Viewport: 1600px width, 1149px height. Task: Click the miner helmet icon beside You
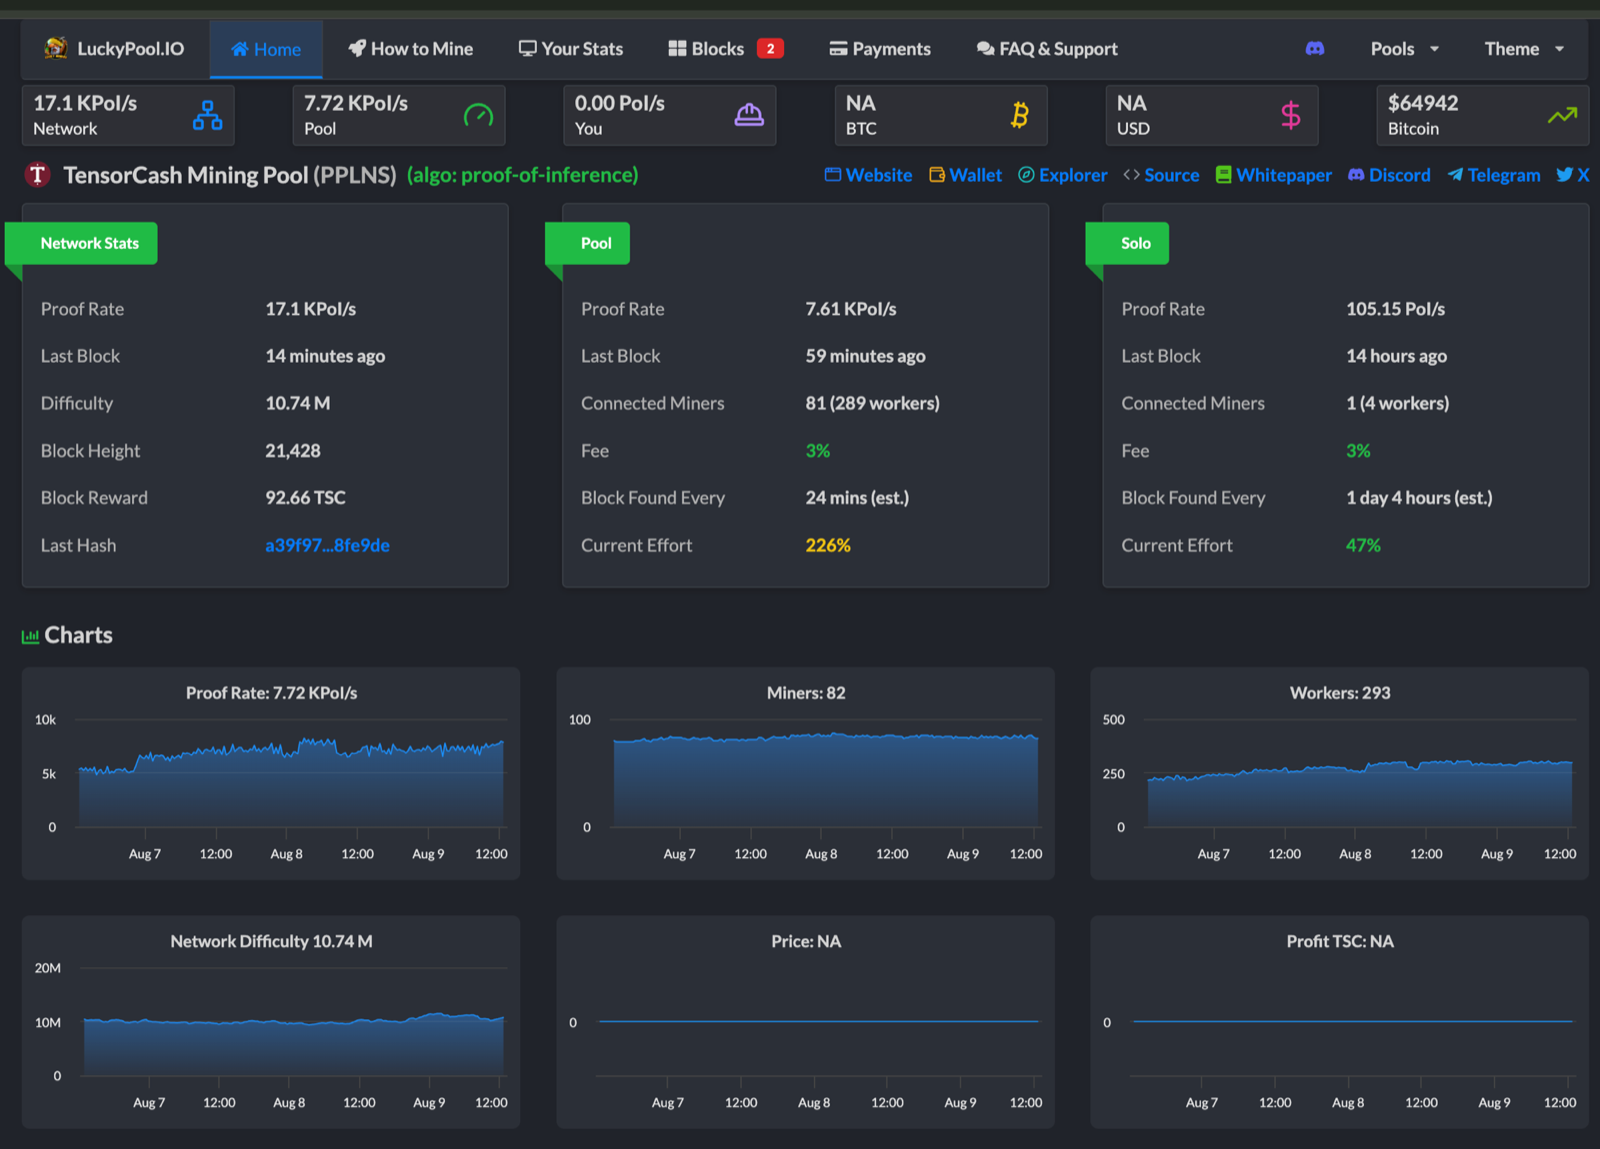click(749, 115)
